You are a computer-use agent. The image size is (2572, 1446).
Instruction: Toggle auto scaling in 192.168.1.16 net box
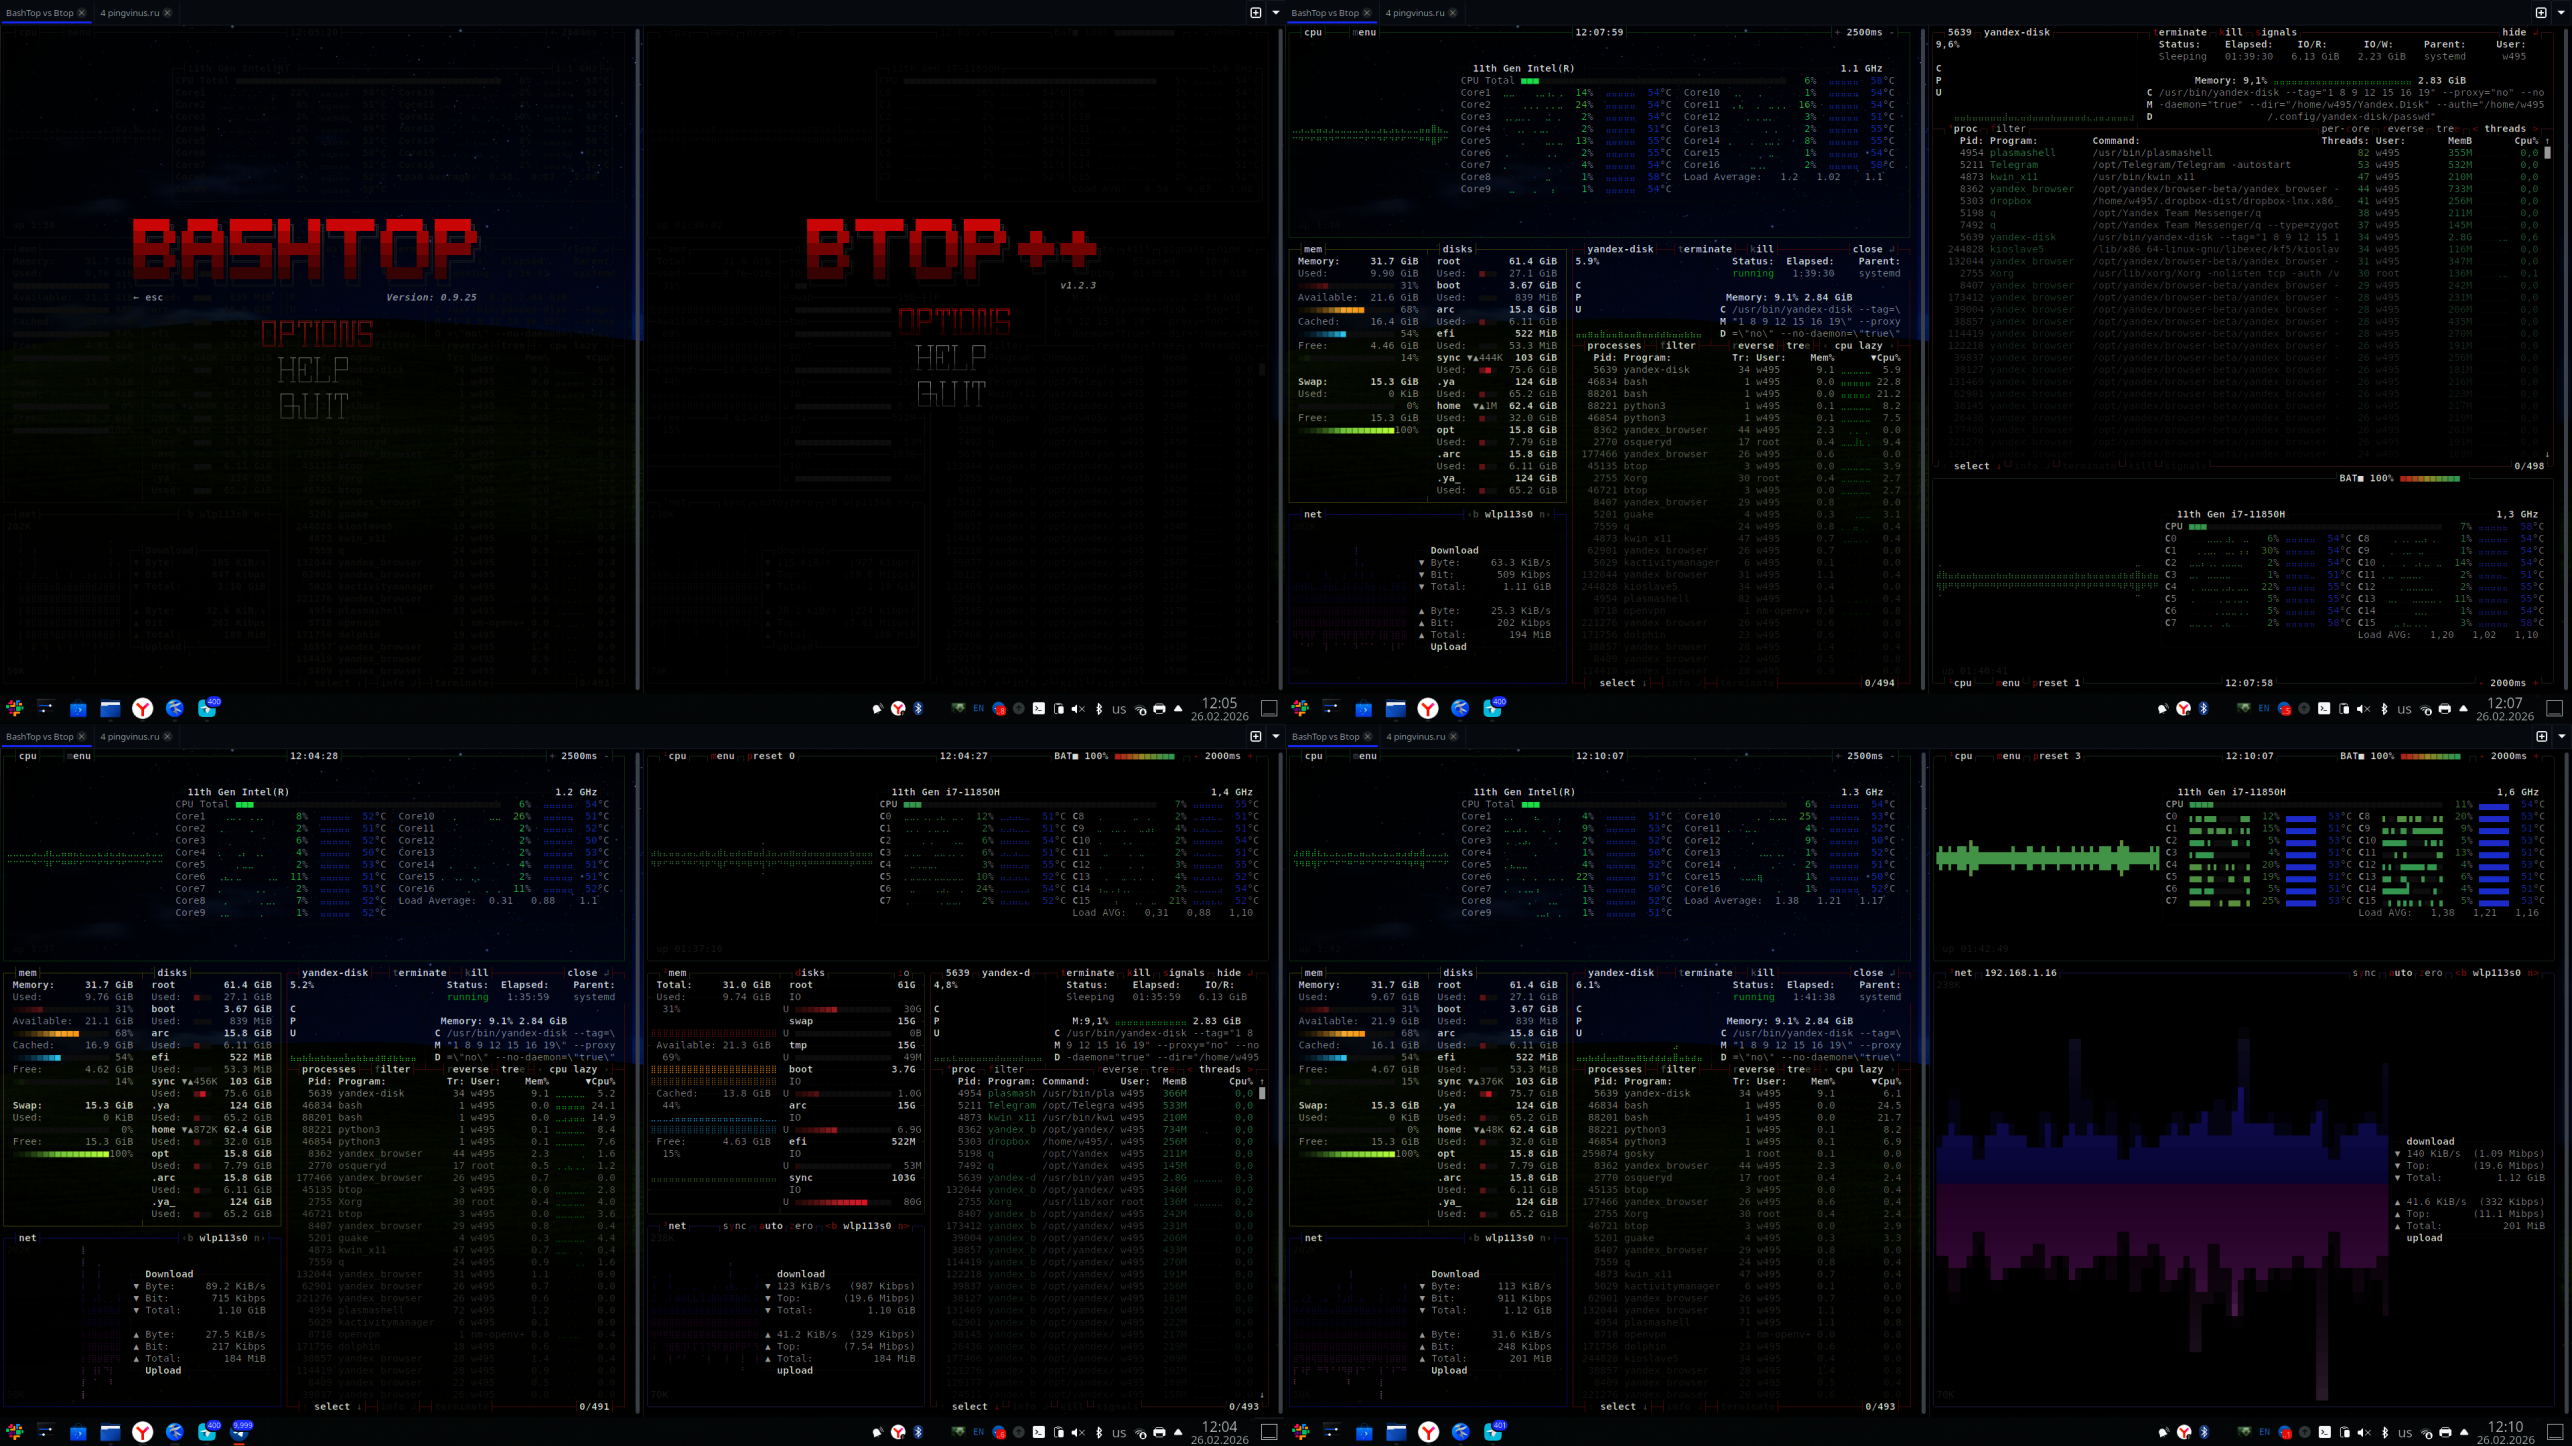point(2402,972)
